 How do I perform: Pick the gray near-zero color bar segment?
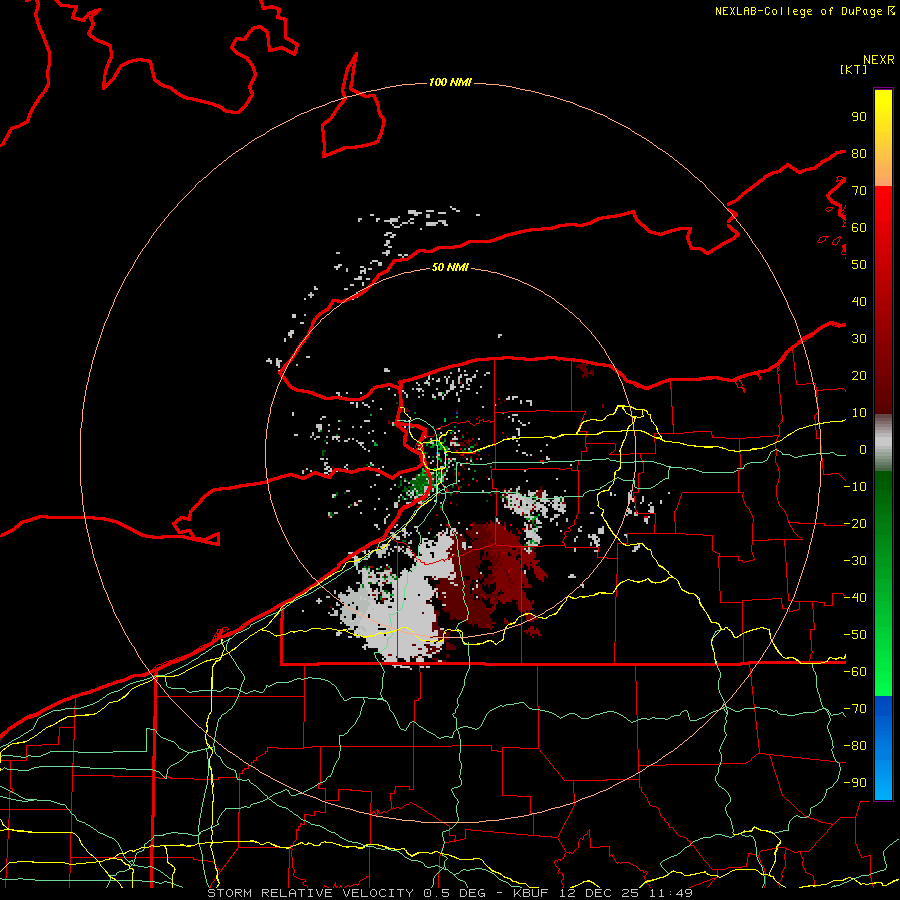(883, 443)
